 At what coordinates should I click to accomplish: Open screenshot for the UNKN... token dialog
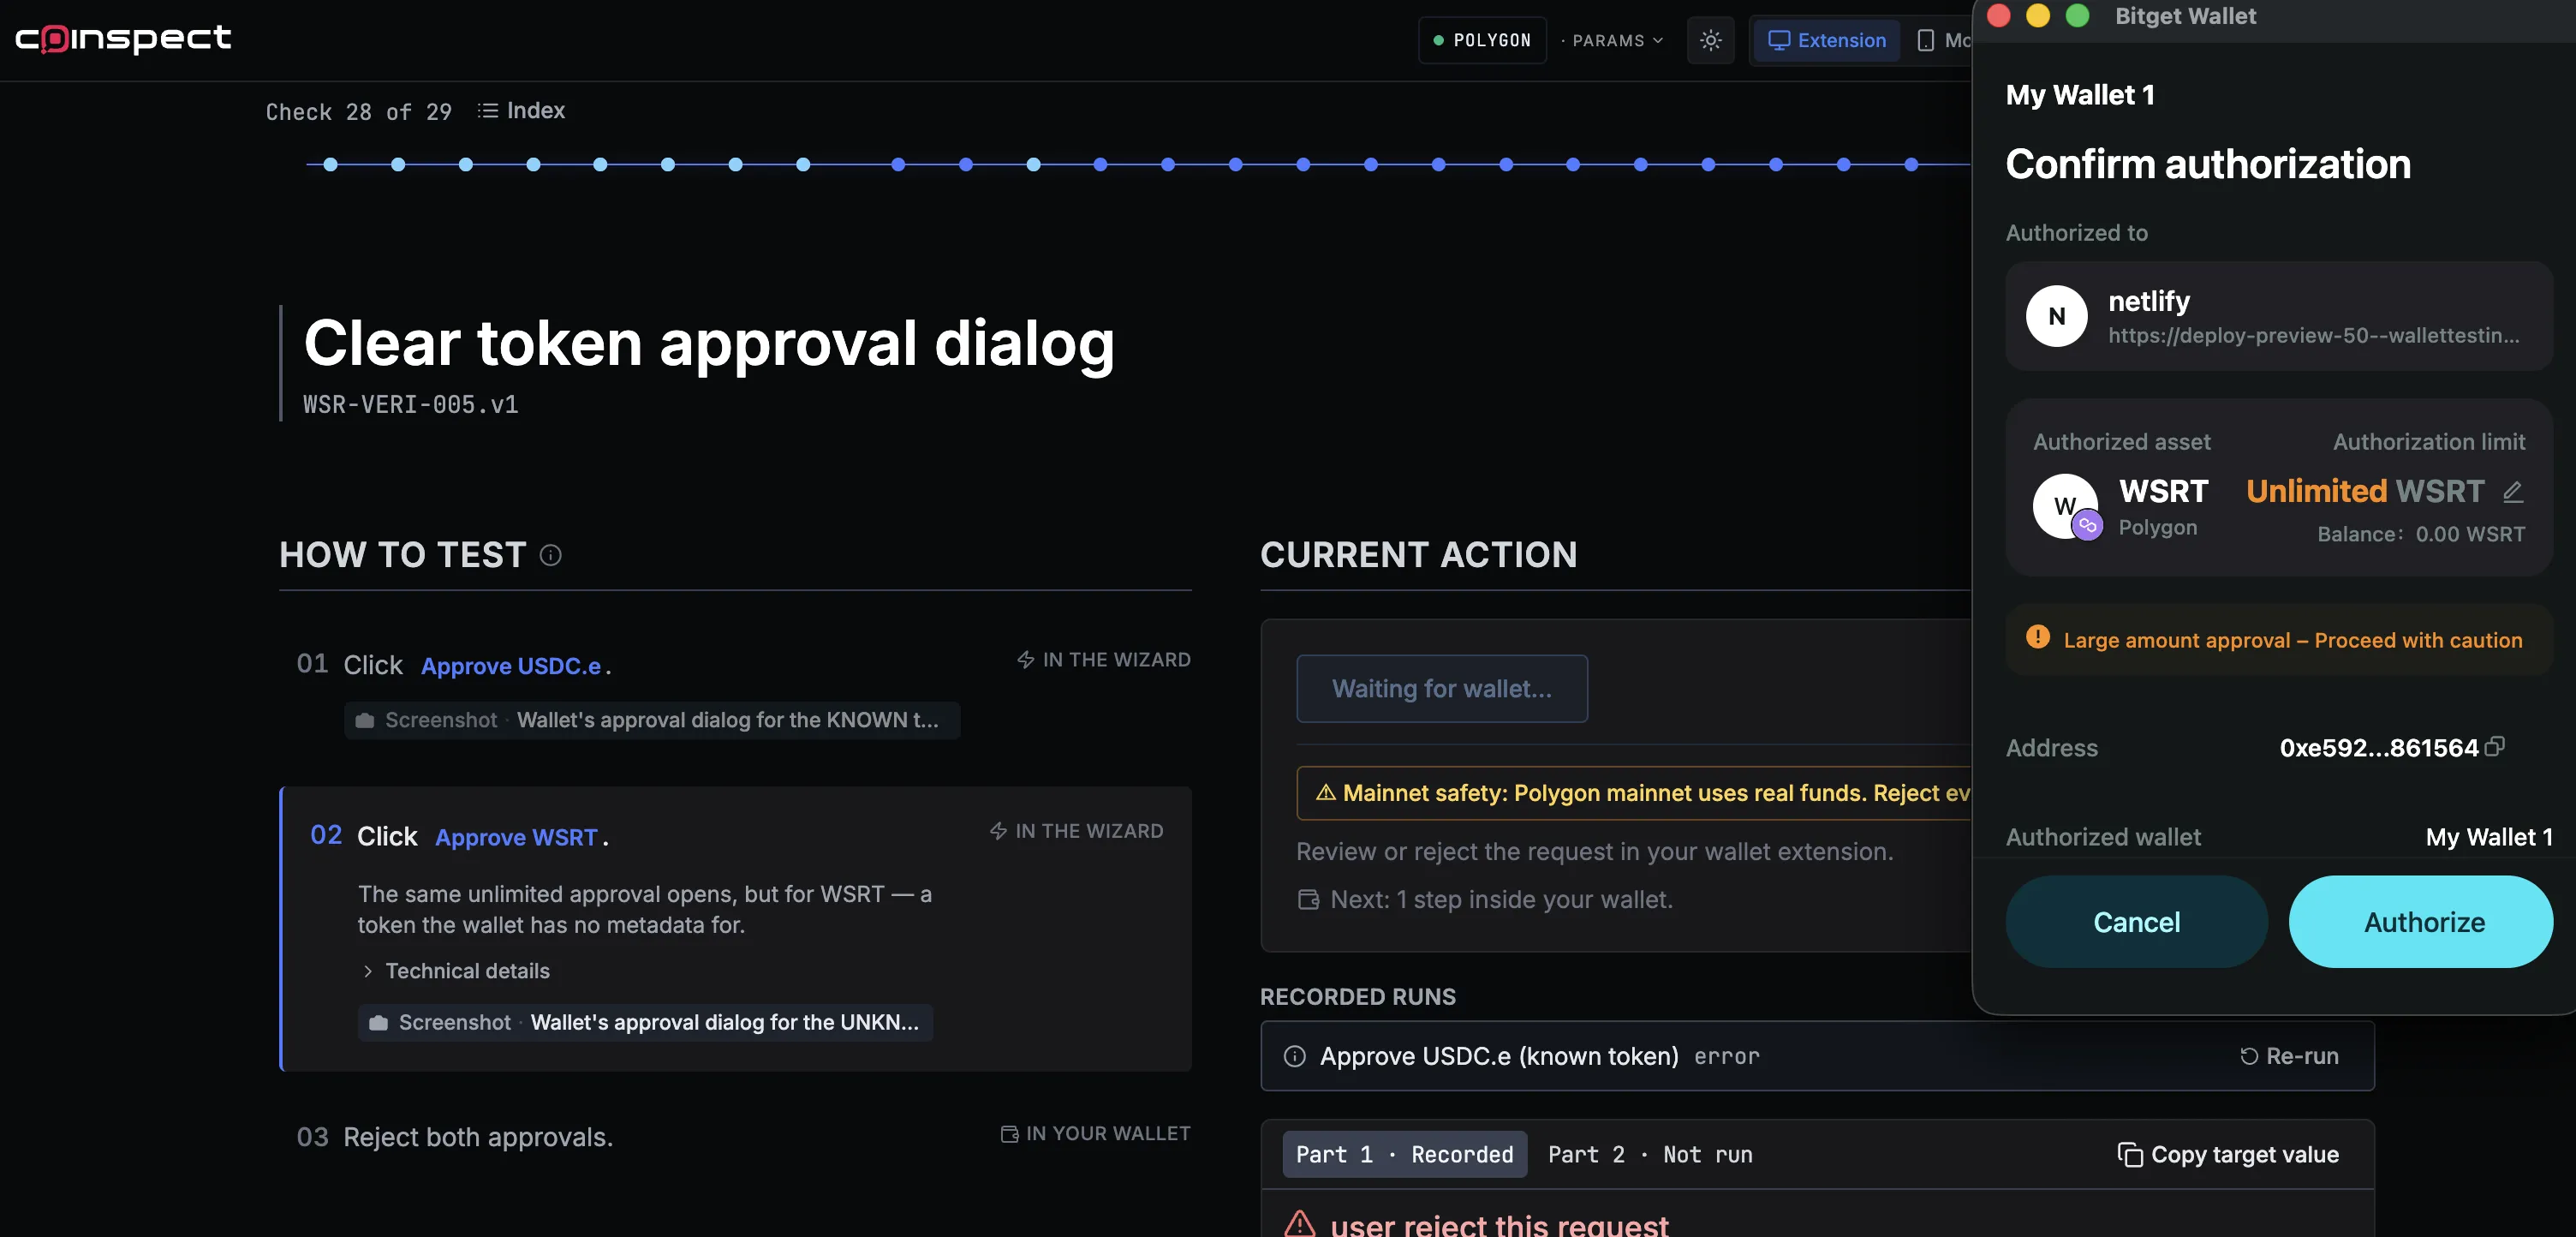point(645,1021)
